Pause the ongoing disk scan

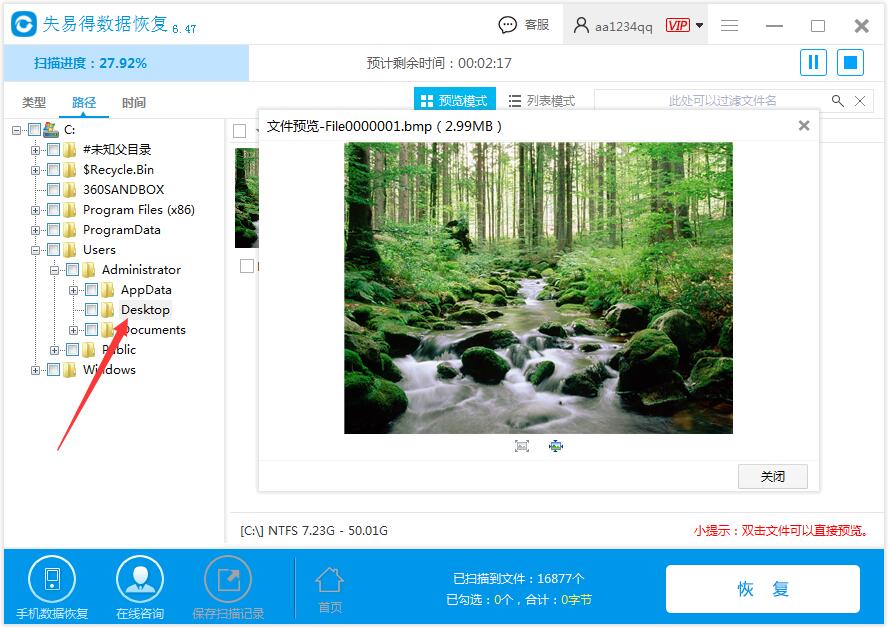point(813,62)
